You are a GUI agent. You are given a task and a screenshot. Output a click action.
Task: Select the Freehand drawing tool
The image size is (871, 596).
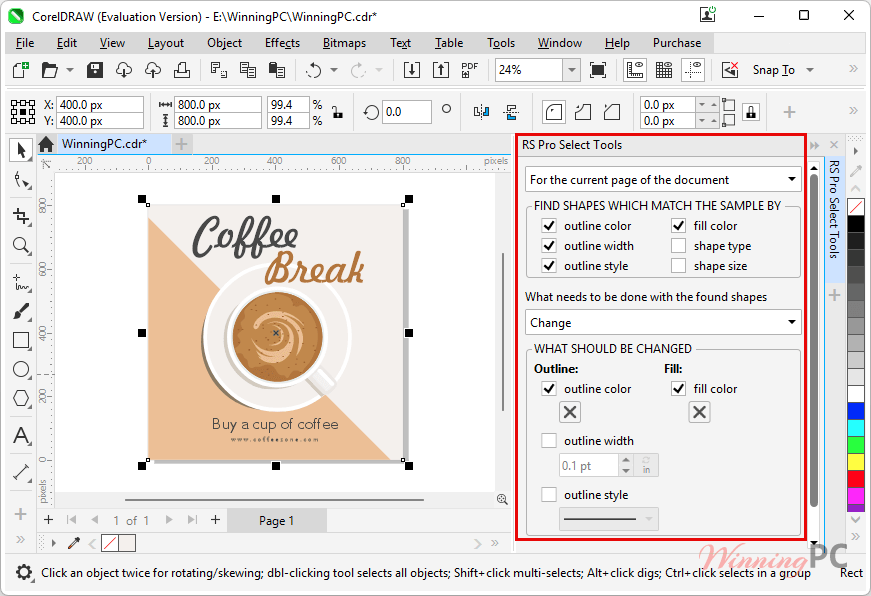point(21,282)
